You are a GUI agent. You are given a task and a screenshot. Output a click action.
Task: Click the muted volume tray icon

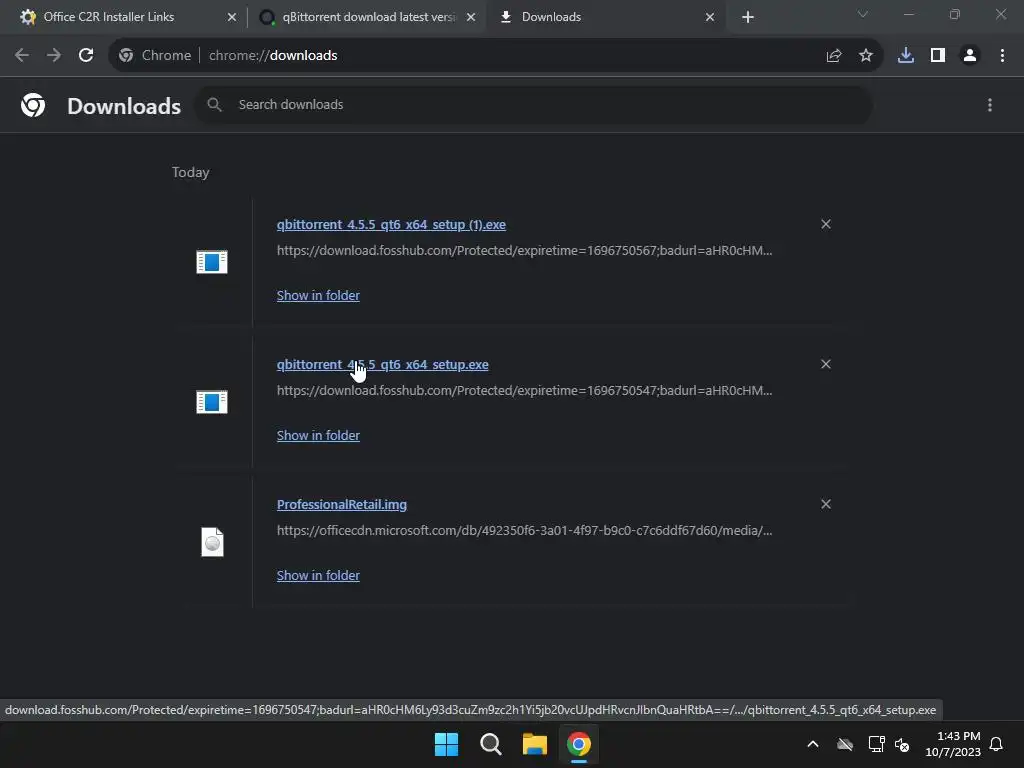click(x=903, y=744)
